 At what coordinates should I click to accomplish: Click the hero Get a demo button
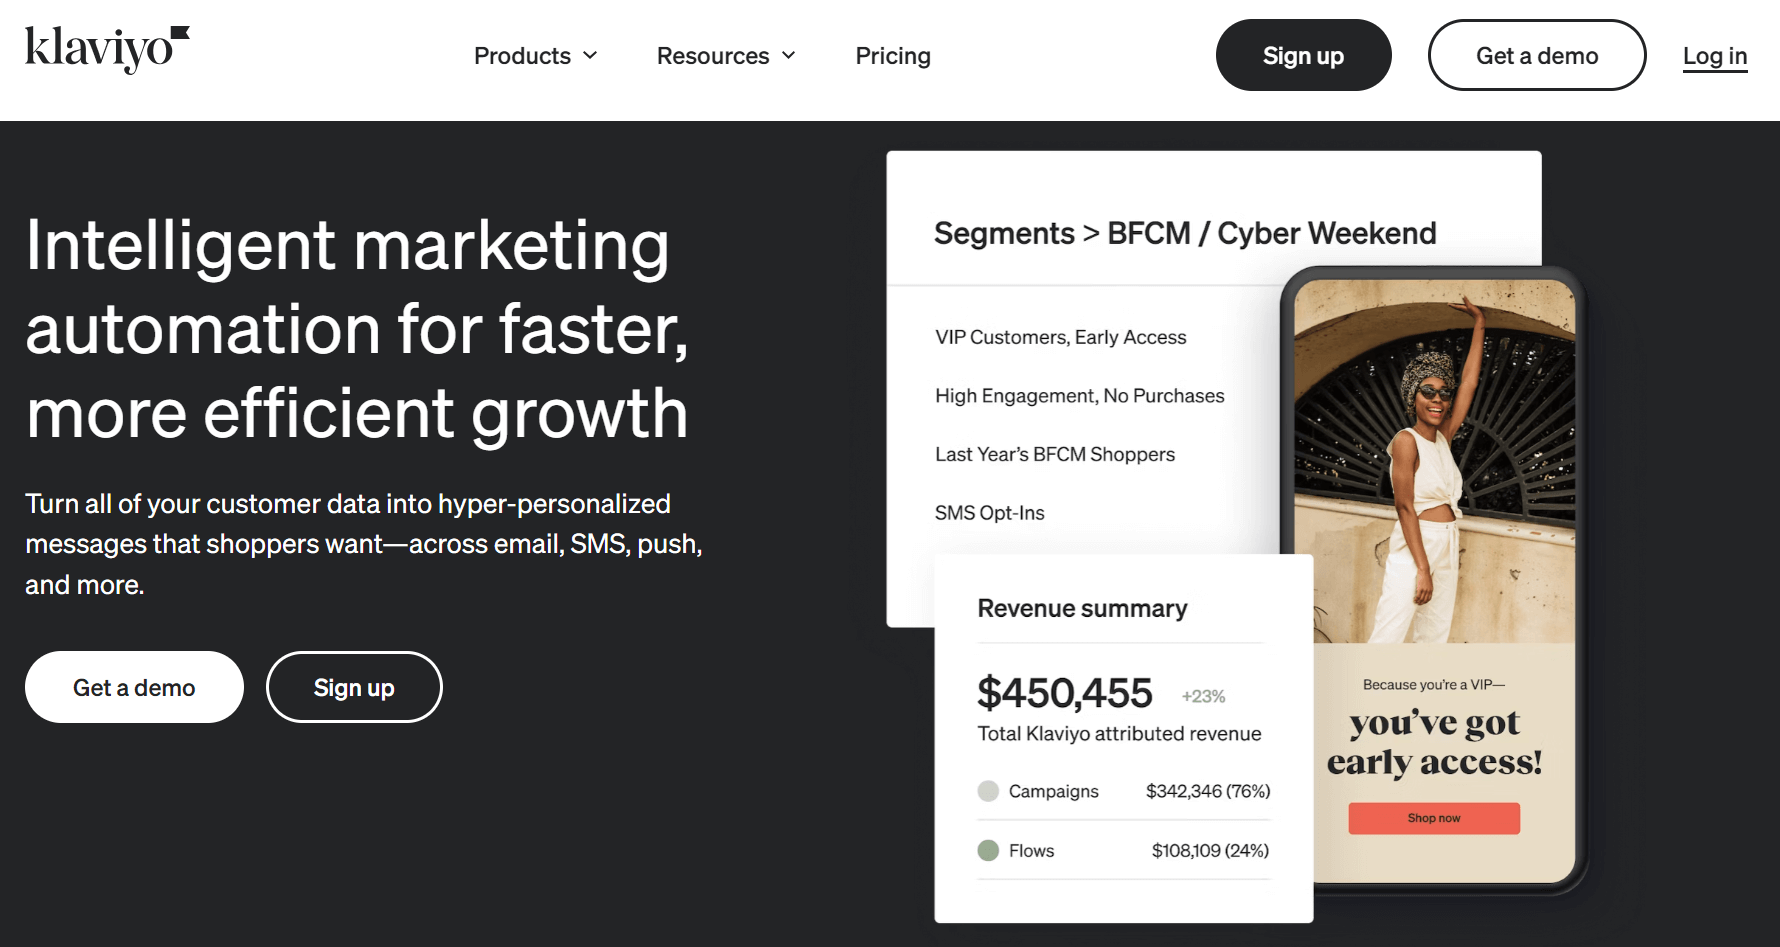coord(134,687)
